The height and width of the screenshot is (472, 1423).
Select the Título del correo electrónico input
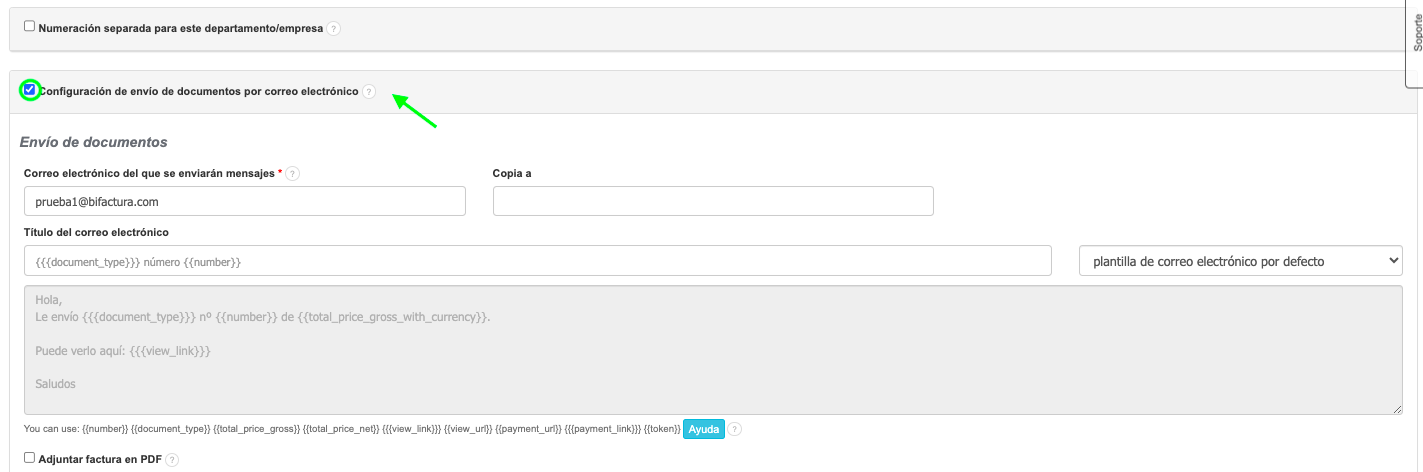tap(538, 261)
